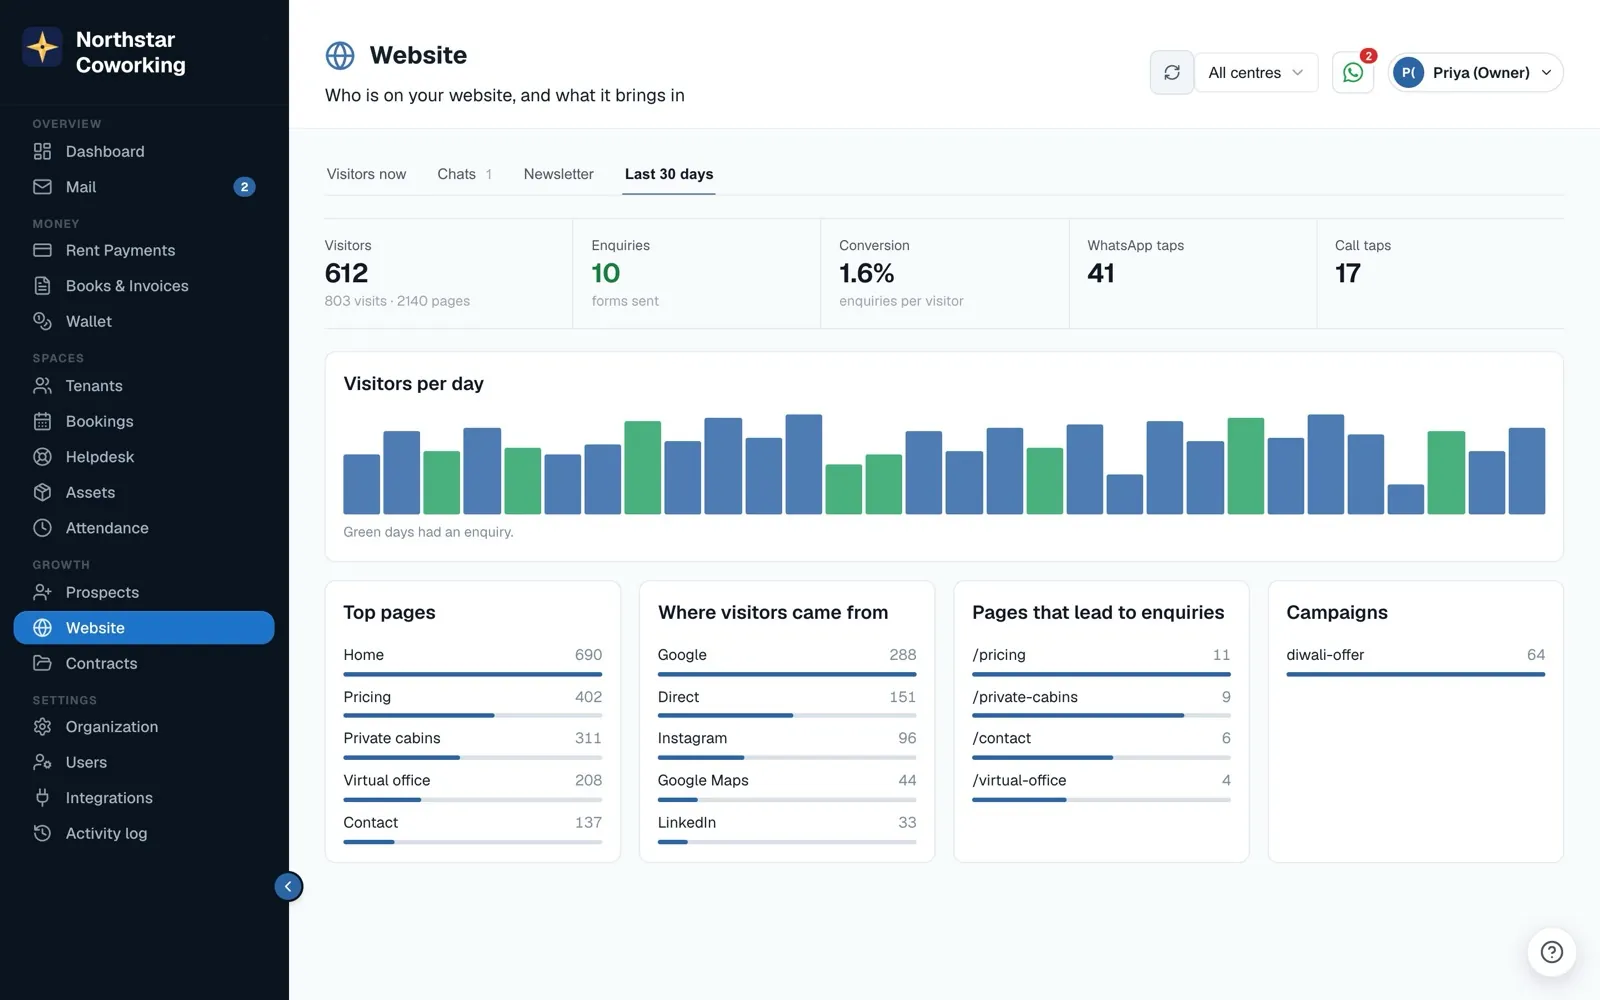Collapse the sidebar with the chevron
The image size is (1600, 1000).
coord(288,886)
